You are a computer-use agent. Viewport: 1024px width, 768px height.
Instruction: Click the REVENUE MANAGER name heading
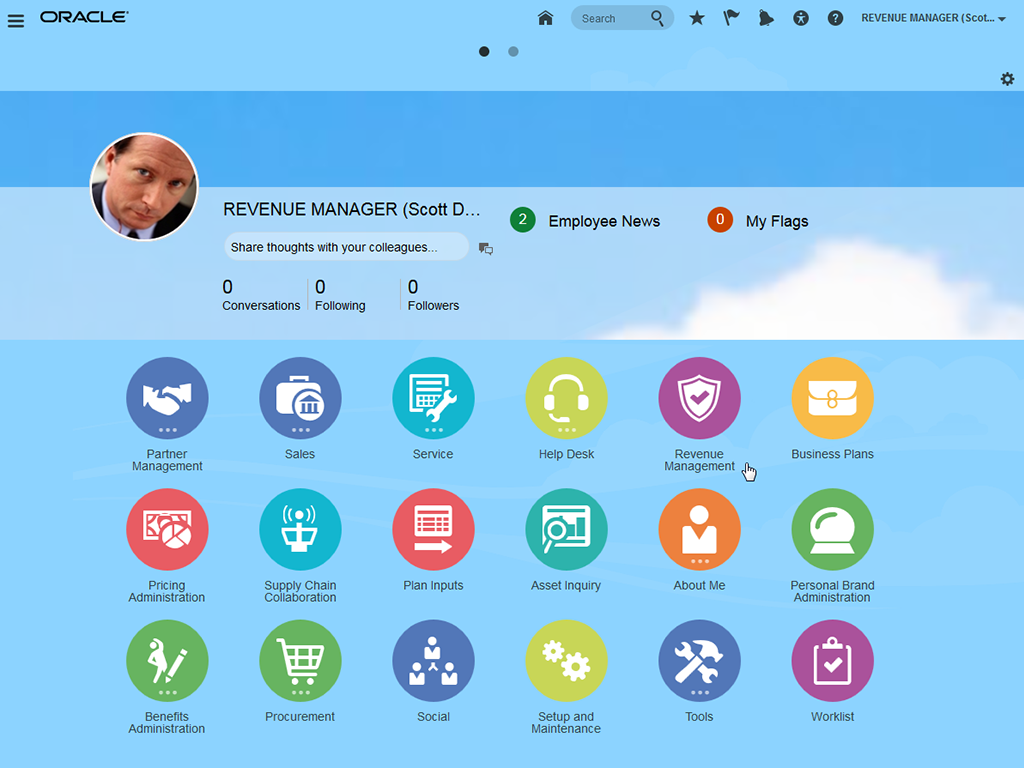point(351,209)
